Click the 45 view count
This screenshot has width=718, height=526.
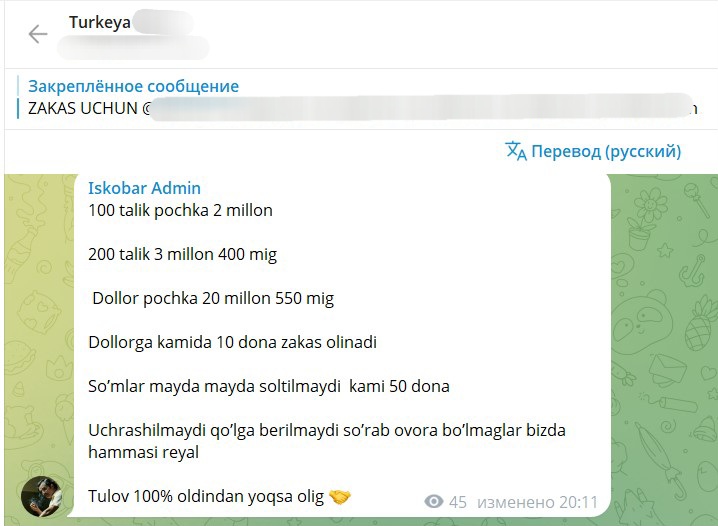(x=457, y=502)
